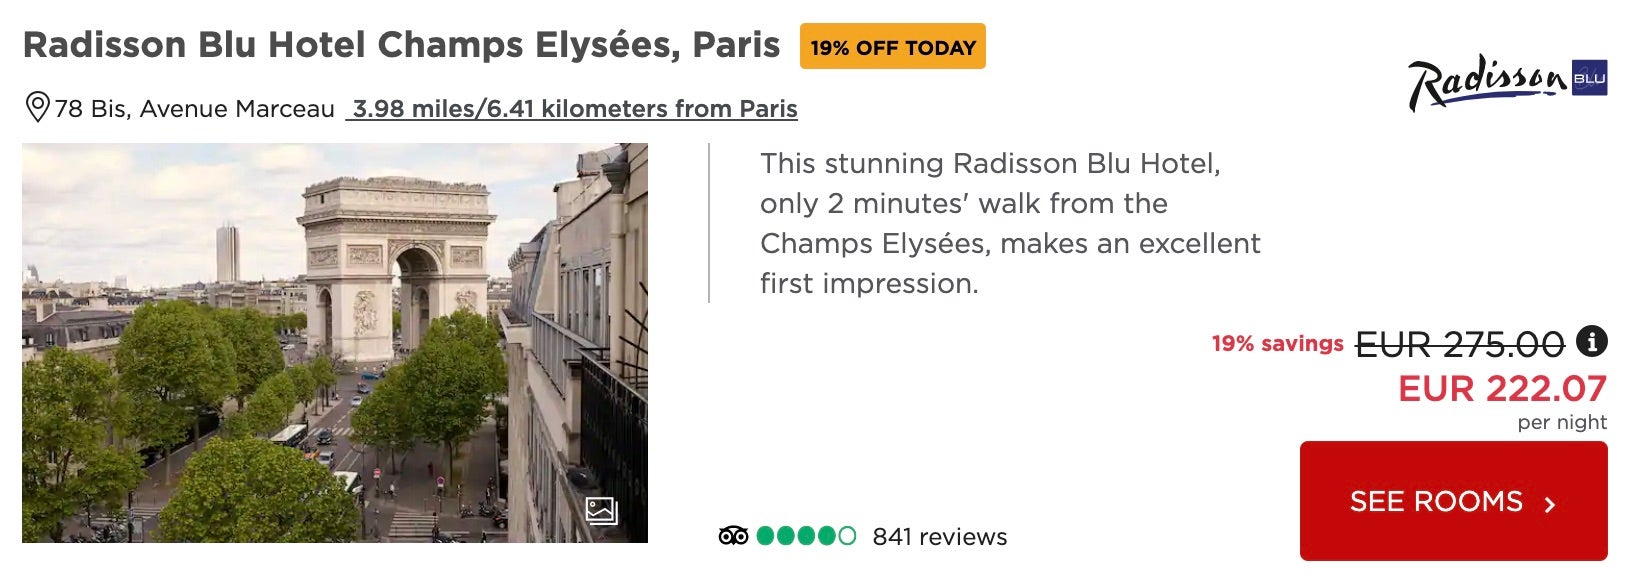Click the Radisson Blu Hotel Champs Elysées title
The height and width of the screenshot is (585, 1632).
[401, 45]
